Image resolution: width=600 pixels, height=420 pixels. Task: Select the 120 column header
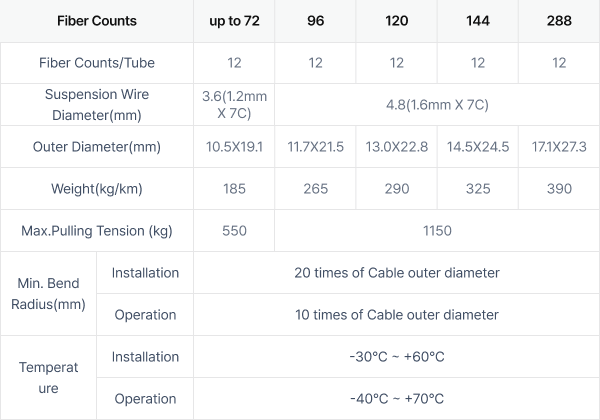click(396, 21)
